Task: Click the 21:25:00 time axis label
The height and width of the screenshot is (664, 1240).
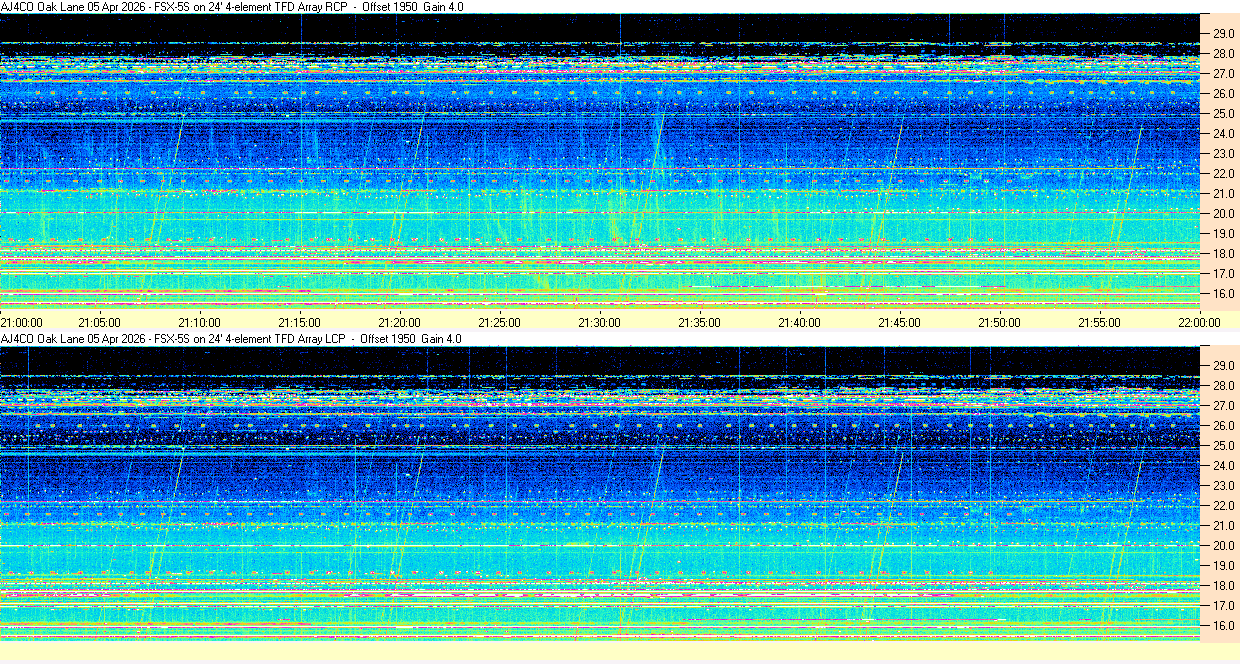Action: (x=499, y=323)
